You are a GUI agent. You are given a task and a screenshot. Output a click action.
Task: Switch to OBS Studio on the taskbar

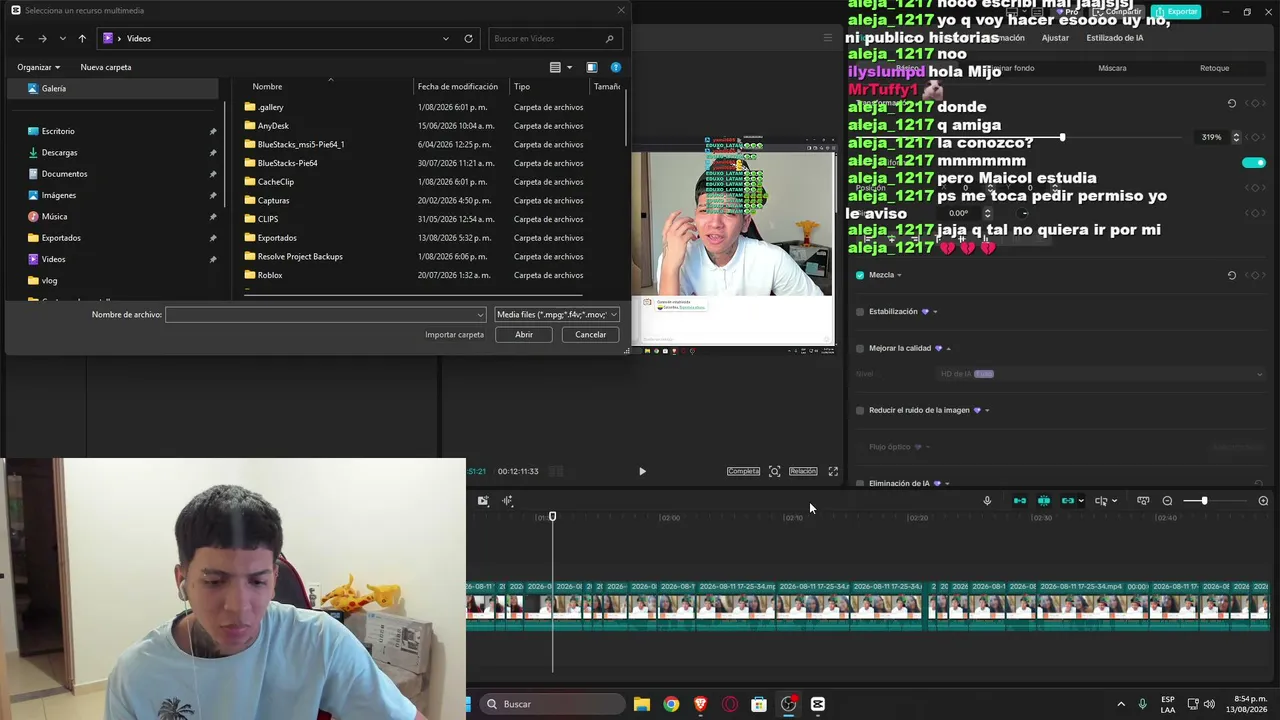click(x=789, y=704)
